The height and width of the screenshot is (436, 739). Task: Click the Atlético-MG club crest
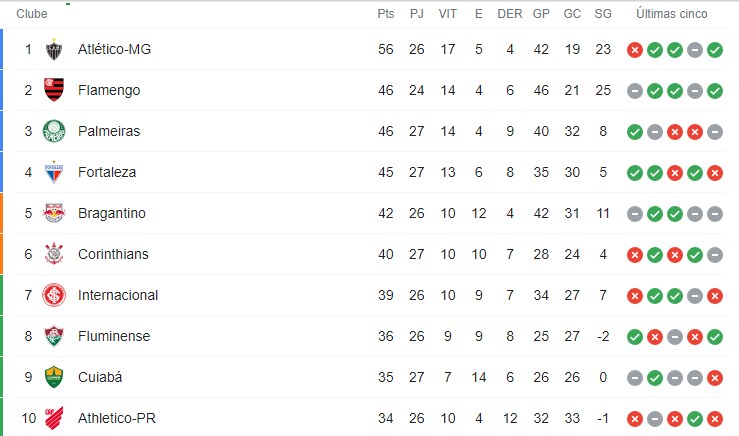click(54, 49)
